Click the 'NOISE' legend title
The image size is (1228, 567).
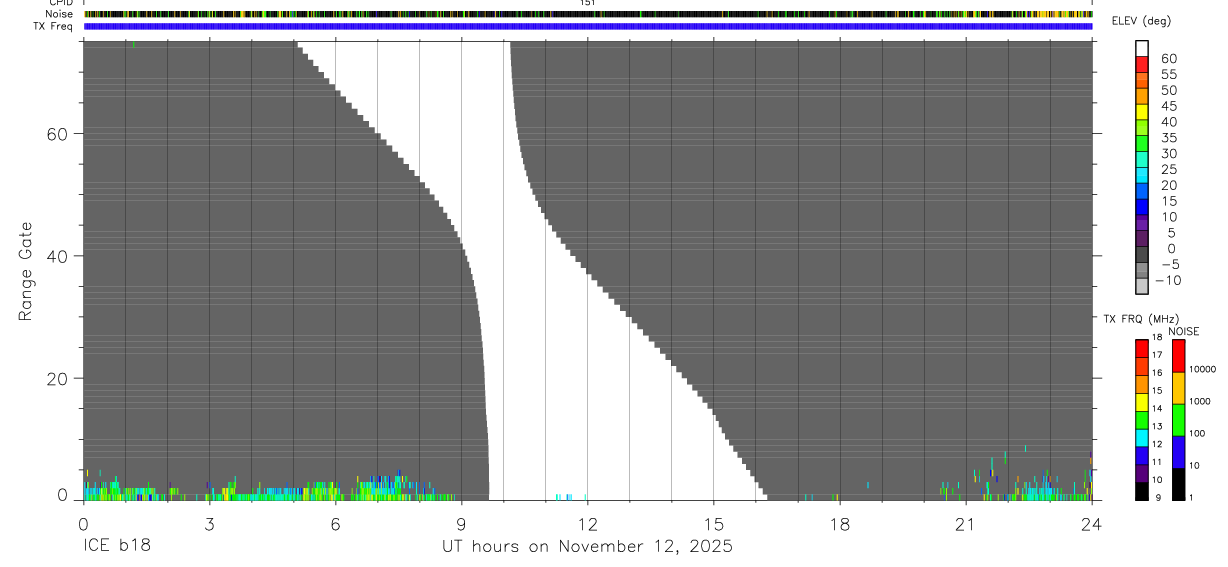tap(1184, 332)
